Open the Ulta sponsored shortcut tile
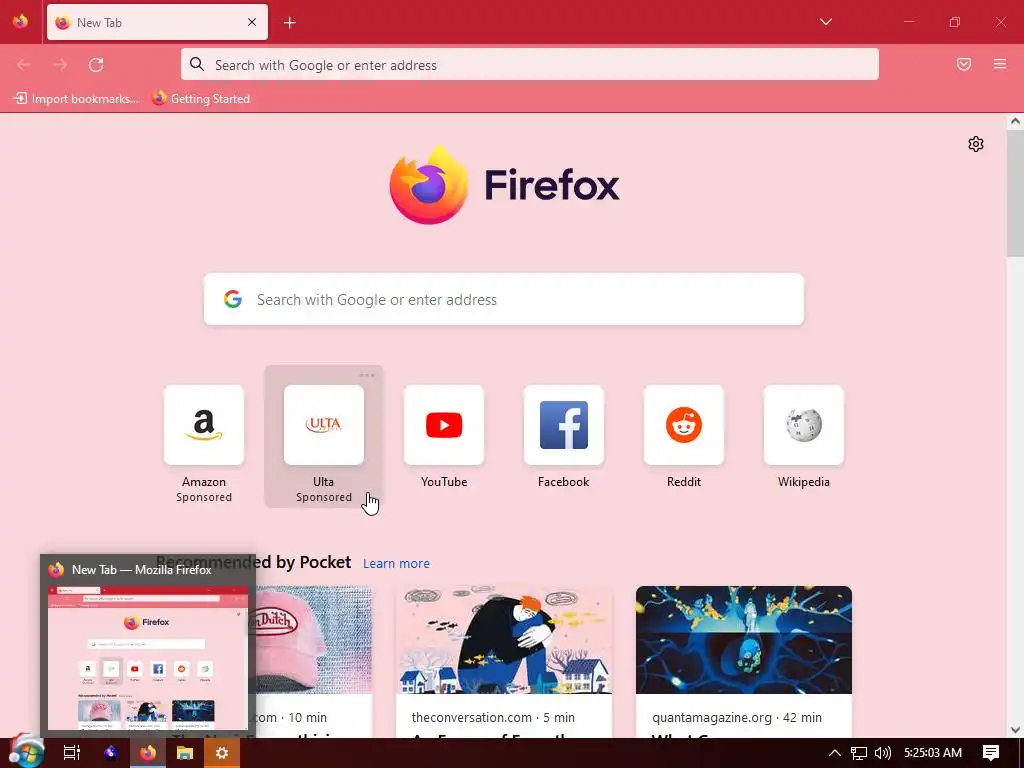 tap(324, 425)
